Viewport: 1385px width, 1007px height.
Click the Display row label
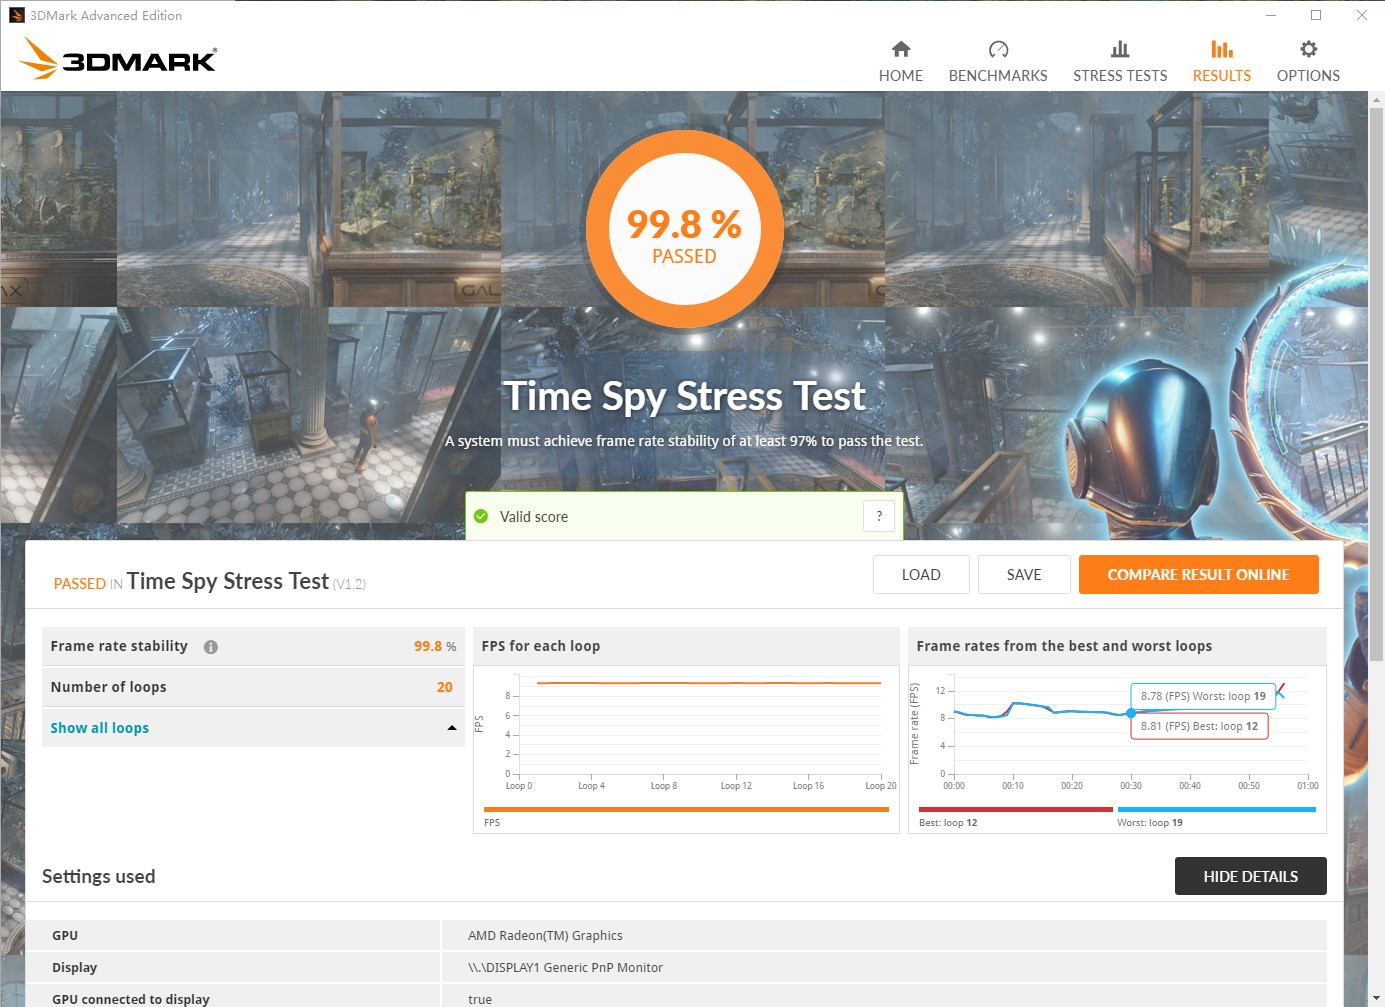[x=75, y=968]
